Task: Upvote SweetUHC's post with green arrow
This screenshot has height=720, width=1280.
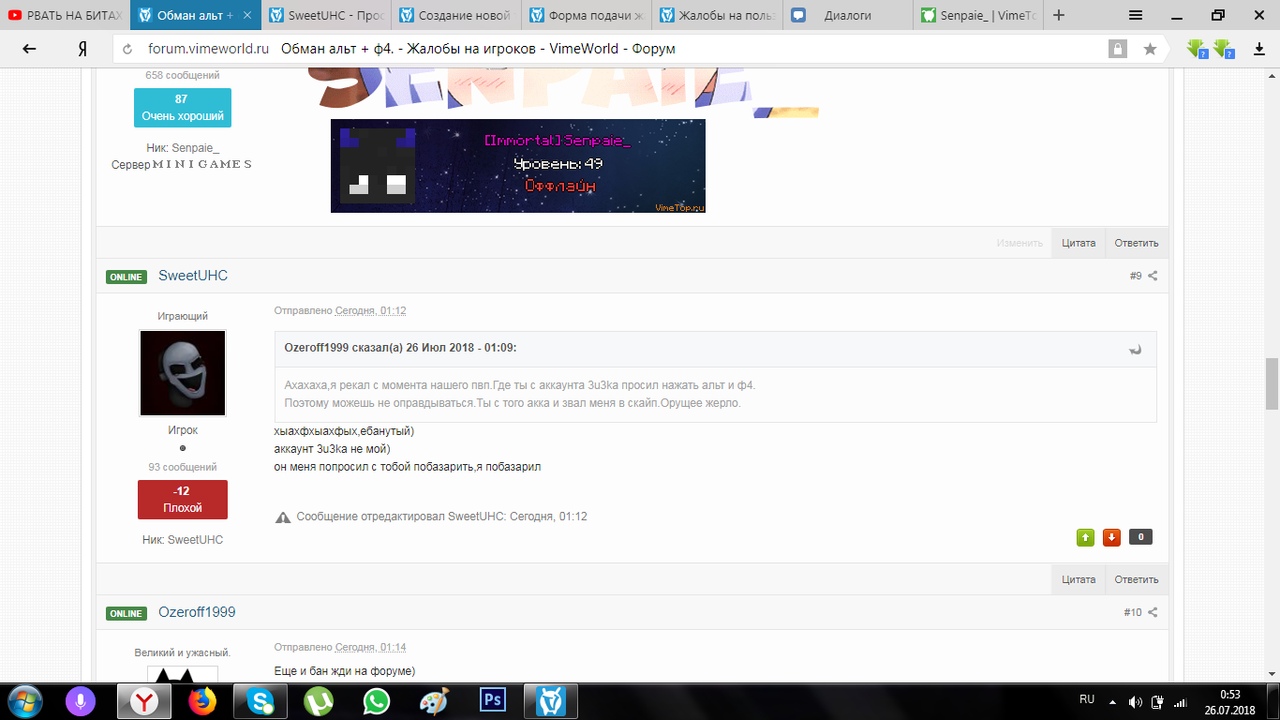Action: point(1085,537)
